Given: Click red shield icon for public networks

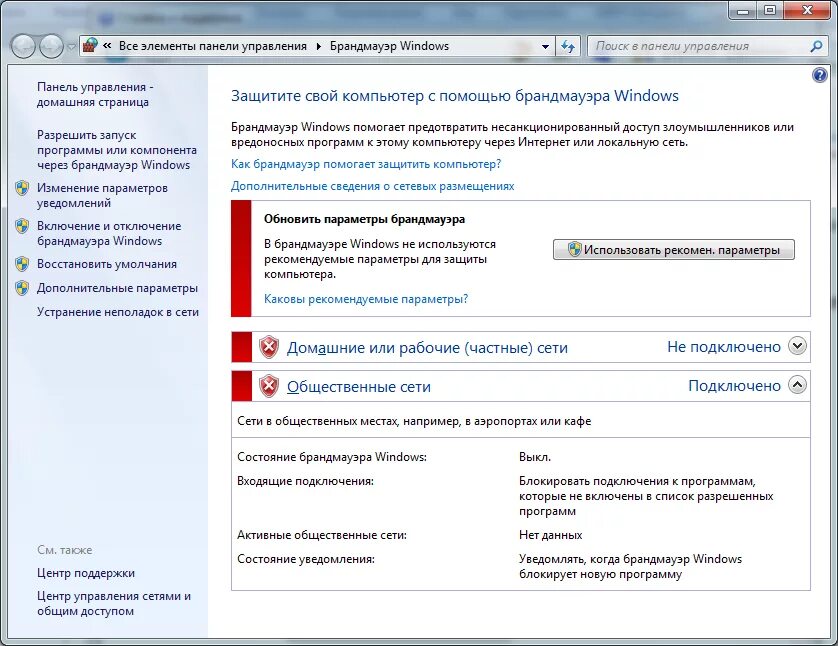Looking at the screenshot, I should (x=269, y=386).
